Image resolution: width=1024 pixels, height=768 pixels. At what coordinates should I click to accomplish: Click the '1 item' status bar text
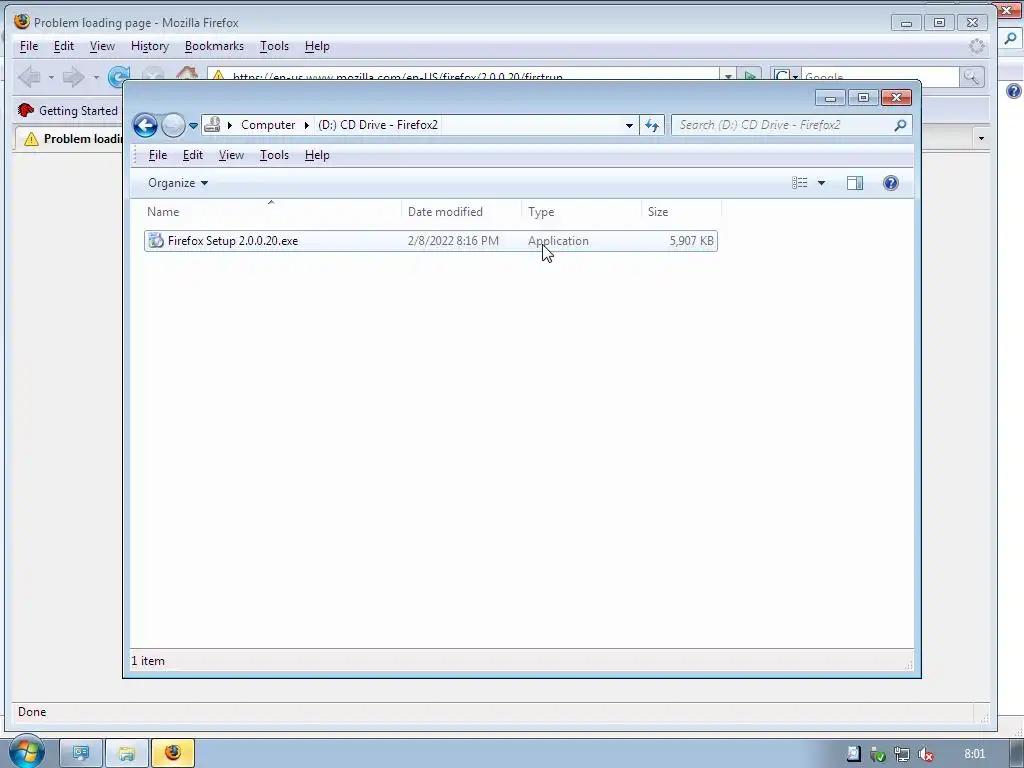coord(148,661)
